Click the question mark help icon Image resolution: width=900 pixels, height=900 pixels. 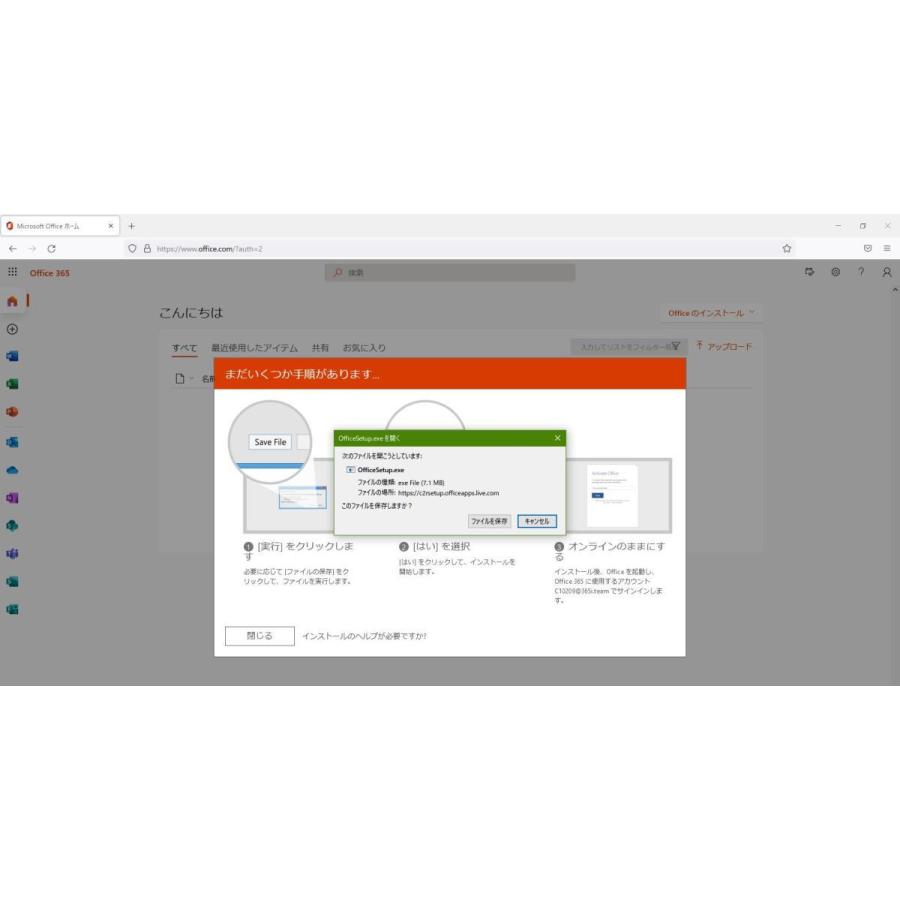coord(861,271)
